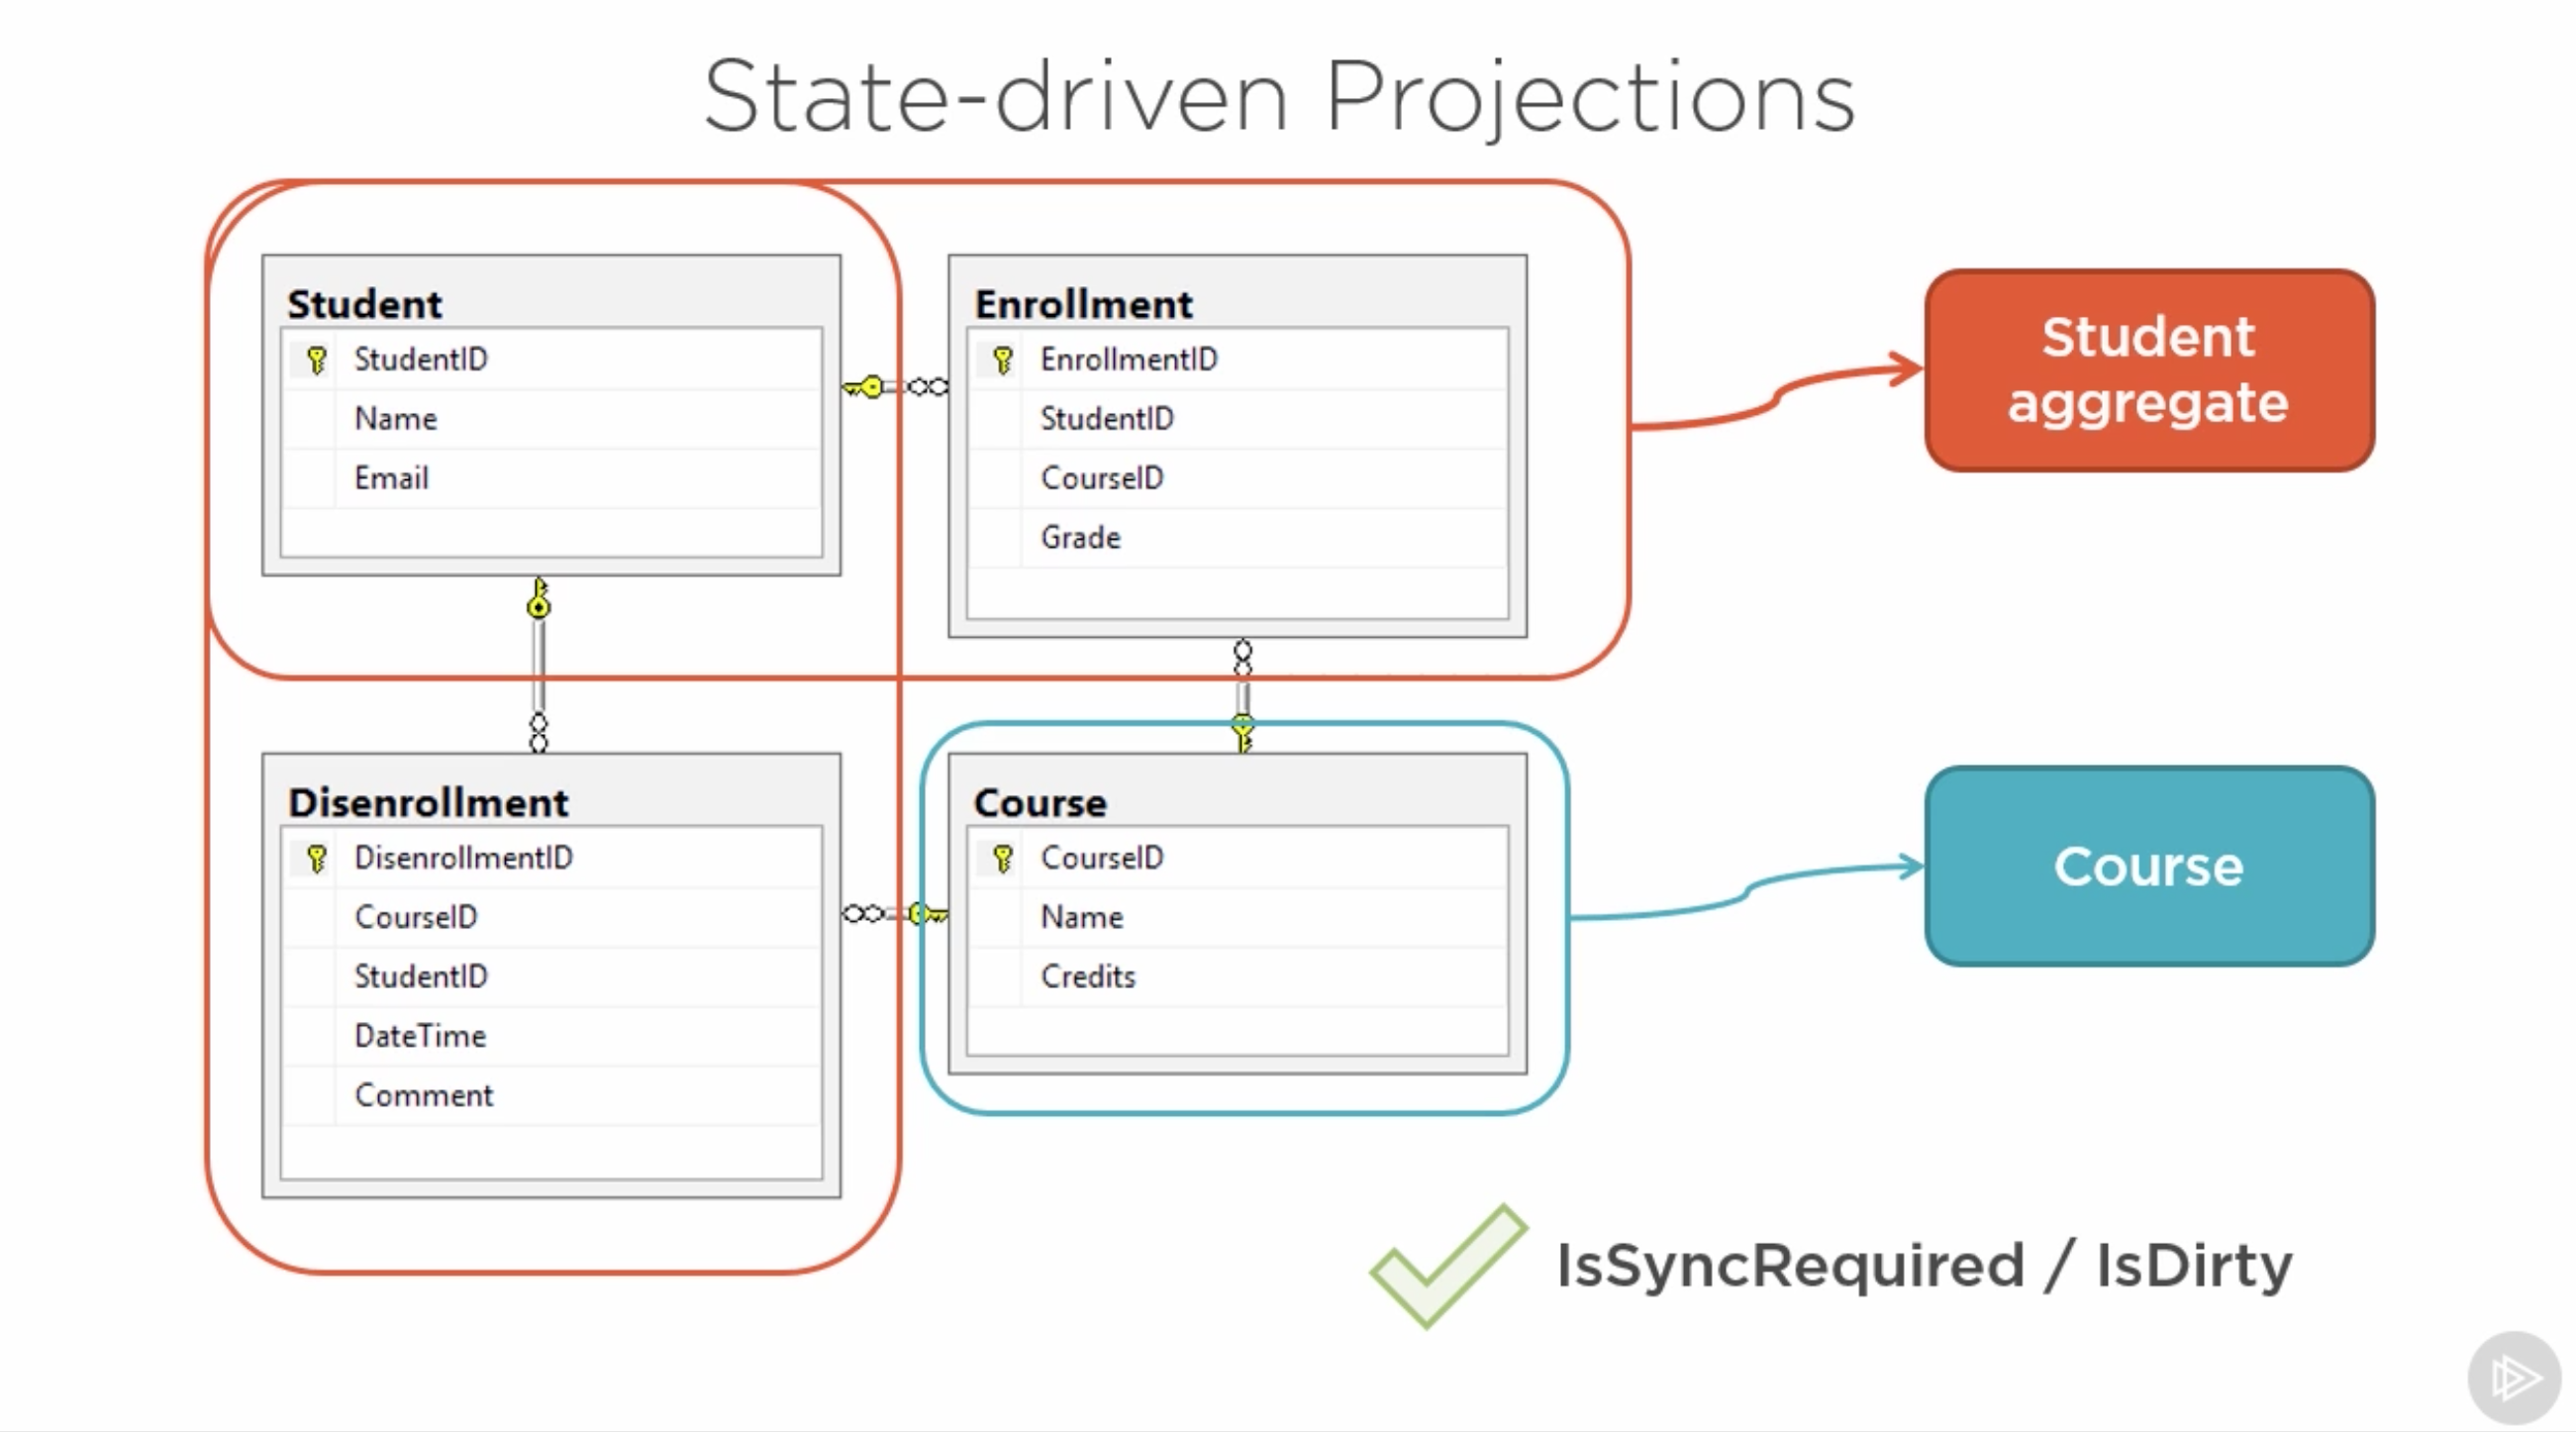
Task: Click the DateTime column in Disenrollment table
Action: click(x=552, y=1036)
